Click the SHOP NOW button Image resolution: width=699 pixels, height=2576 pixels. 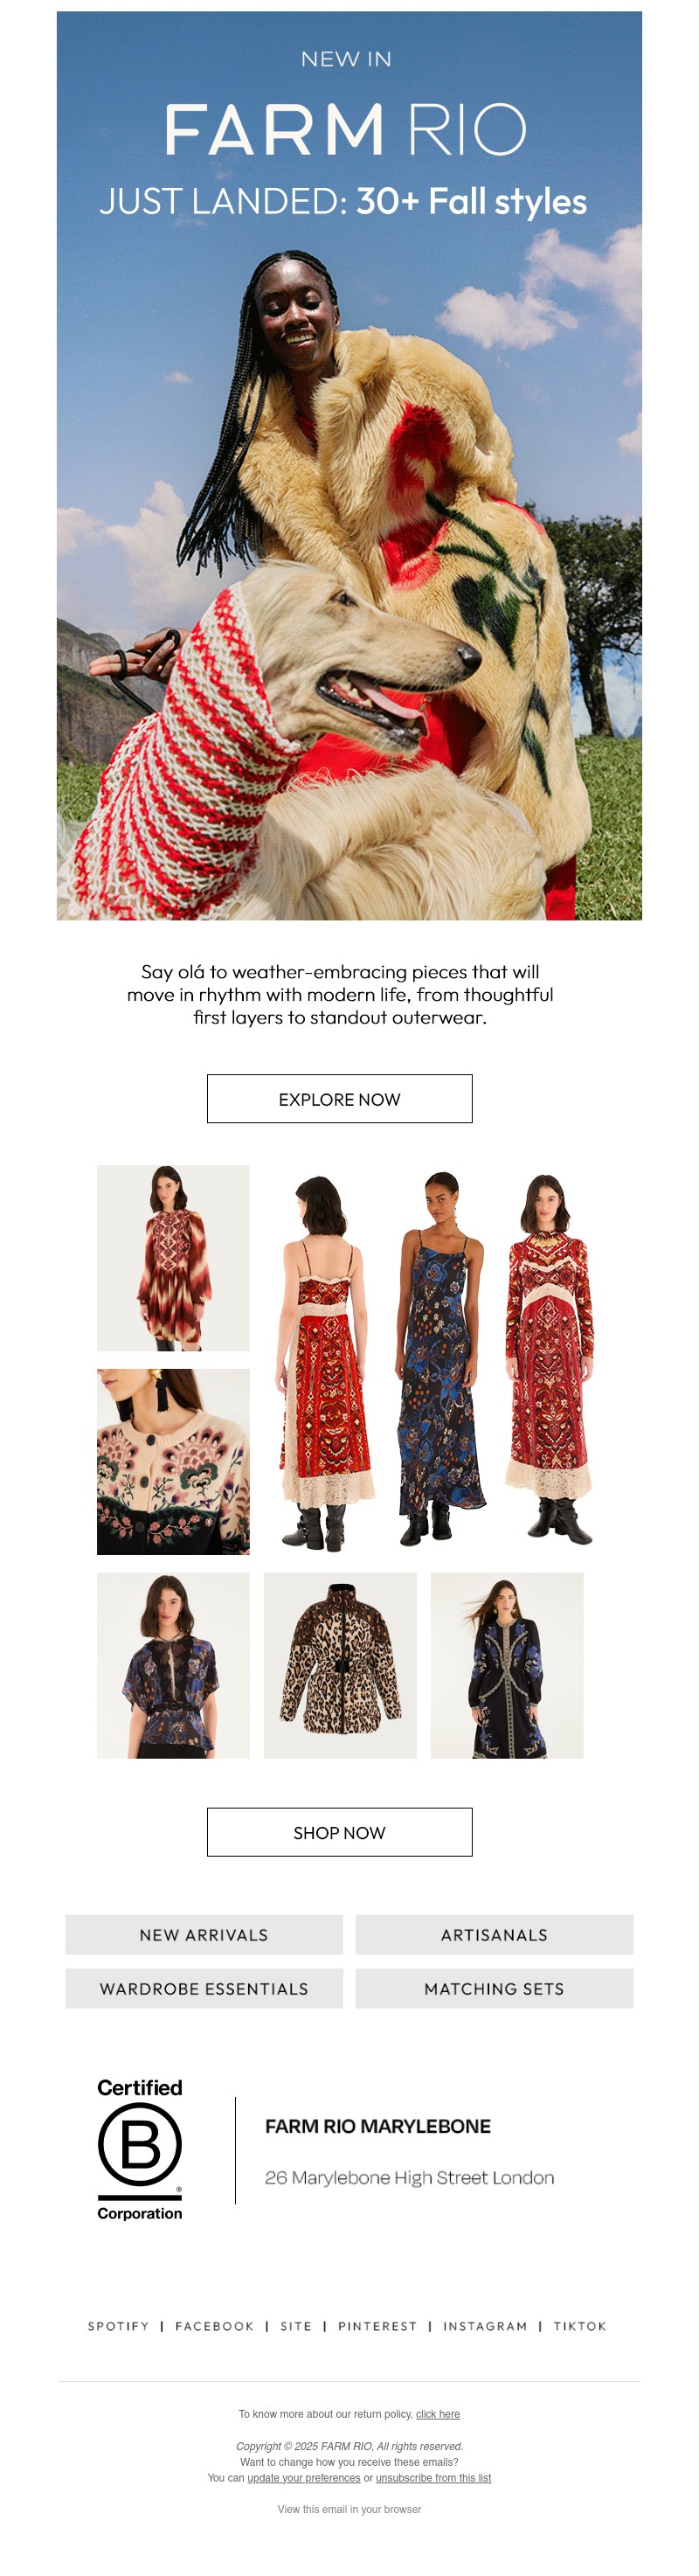(339, 1831)
